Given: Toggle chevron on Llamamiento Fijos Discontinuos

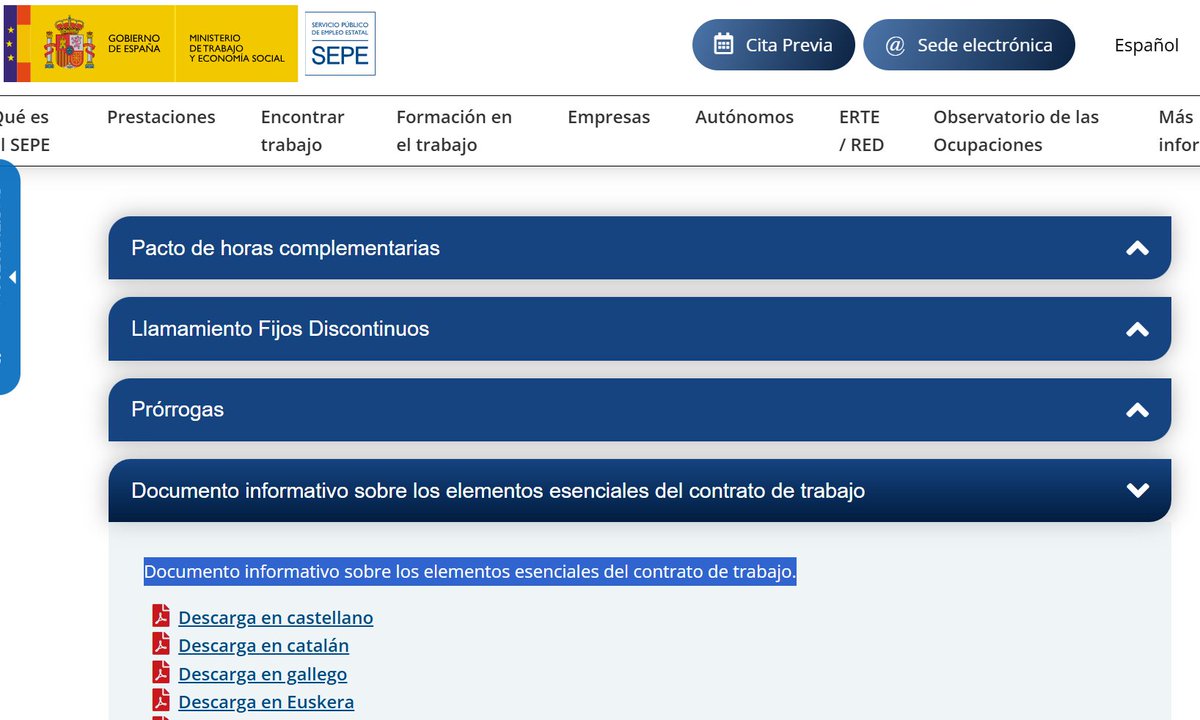Looking at the screenshot, I should (1137, 329).
